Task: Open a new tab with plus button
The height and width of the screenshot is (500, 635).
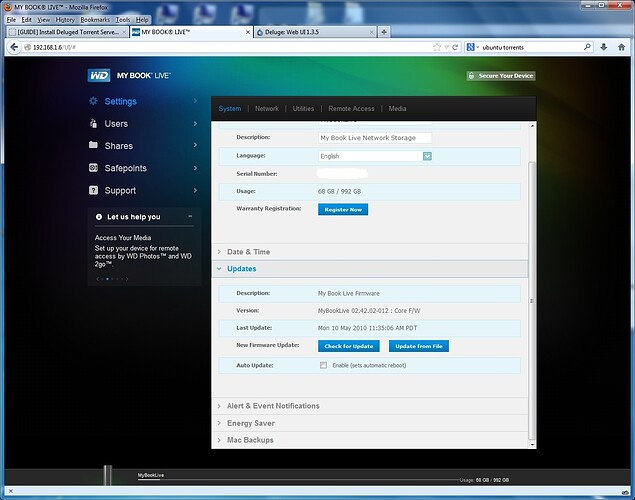Action: click(x=384, y=32)
